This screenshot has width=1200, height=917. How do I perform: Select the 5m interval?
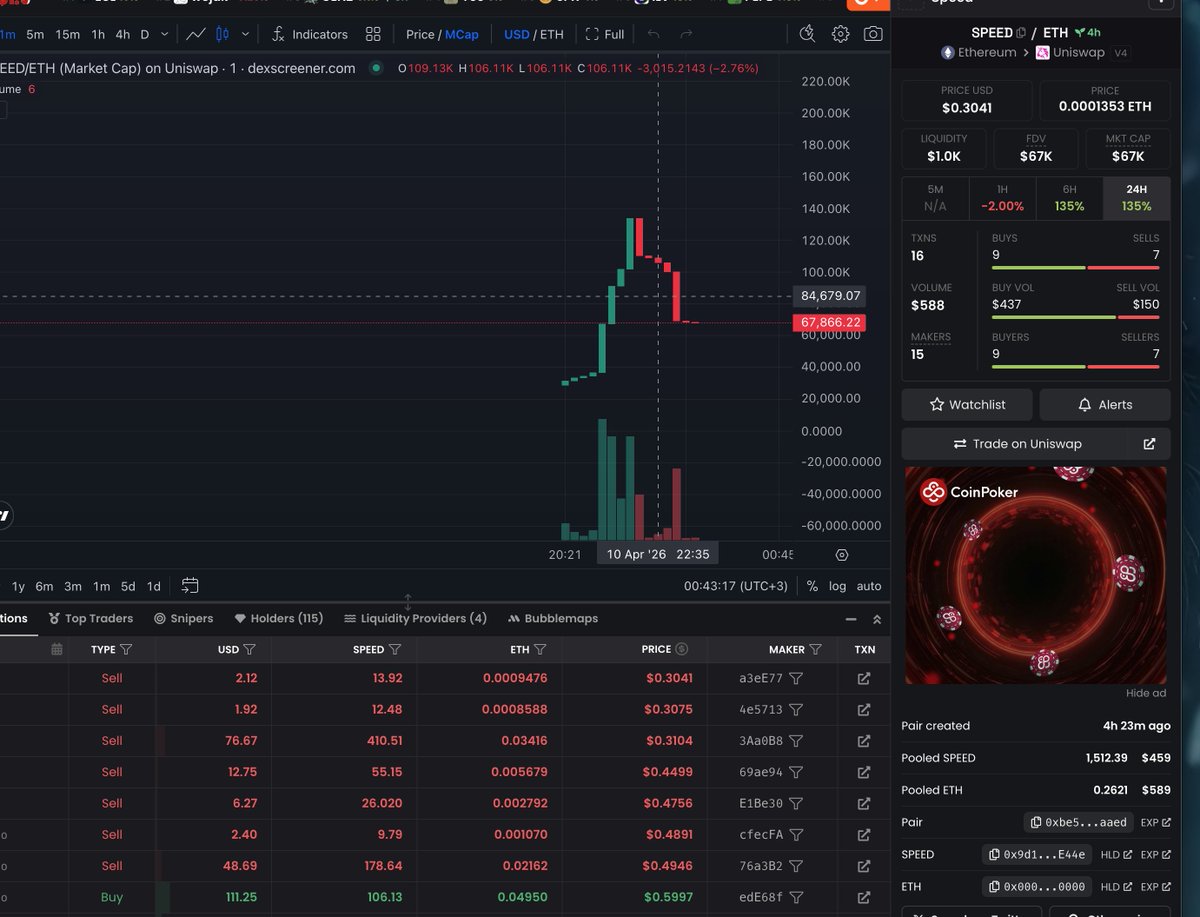(x=35, y=34)
